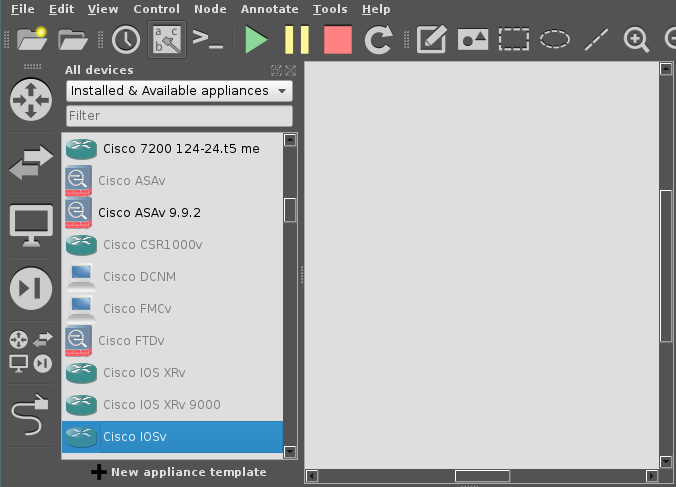676x487 pixels.
Task: Add a note annotation
Action: click(432, 39)
